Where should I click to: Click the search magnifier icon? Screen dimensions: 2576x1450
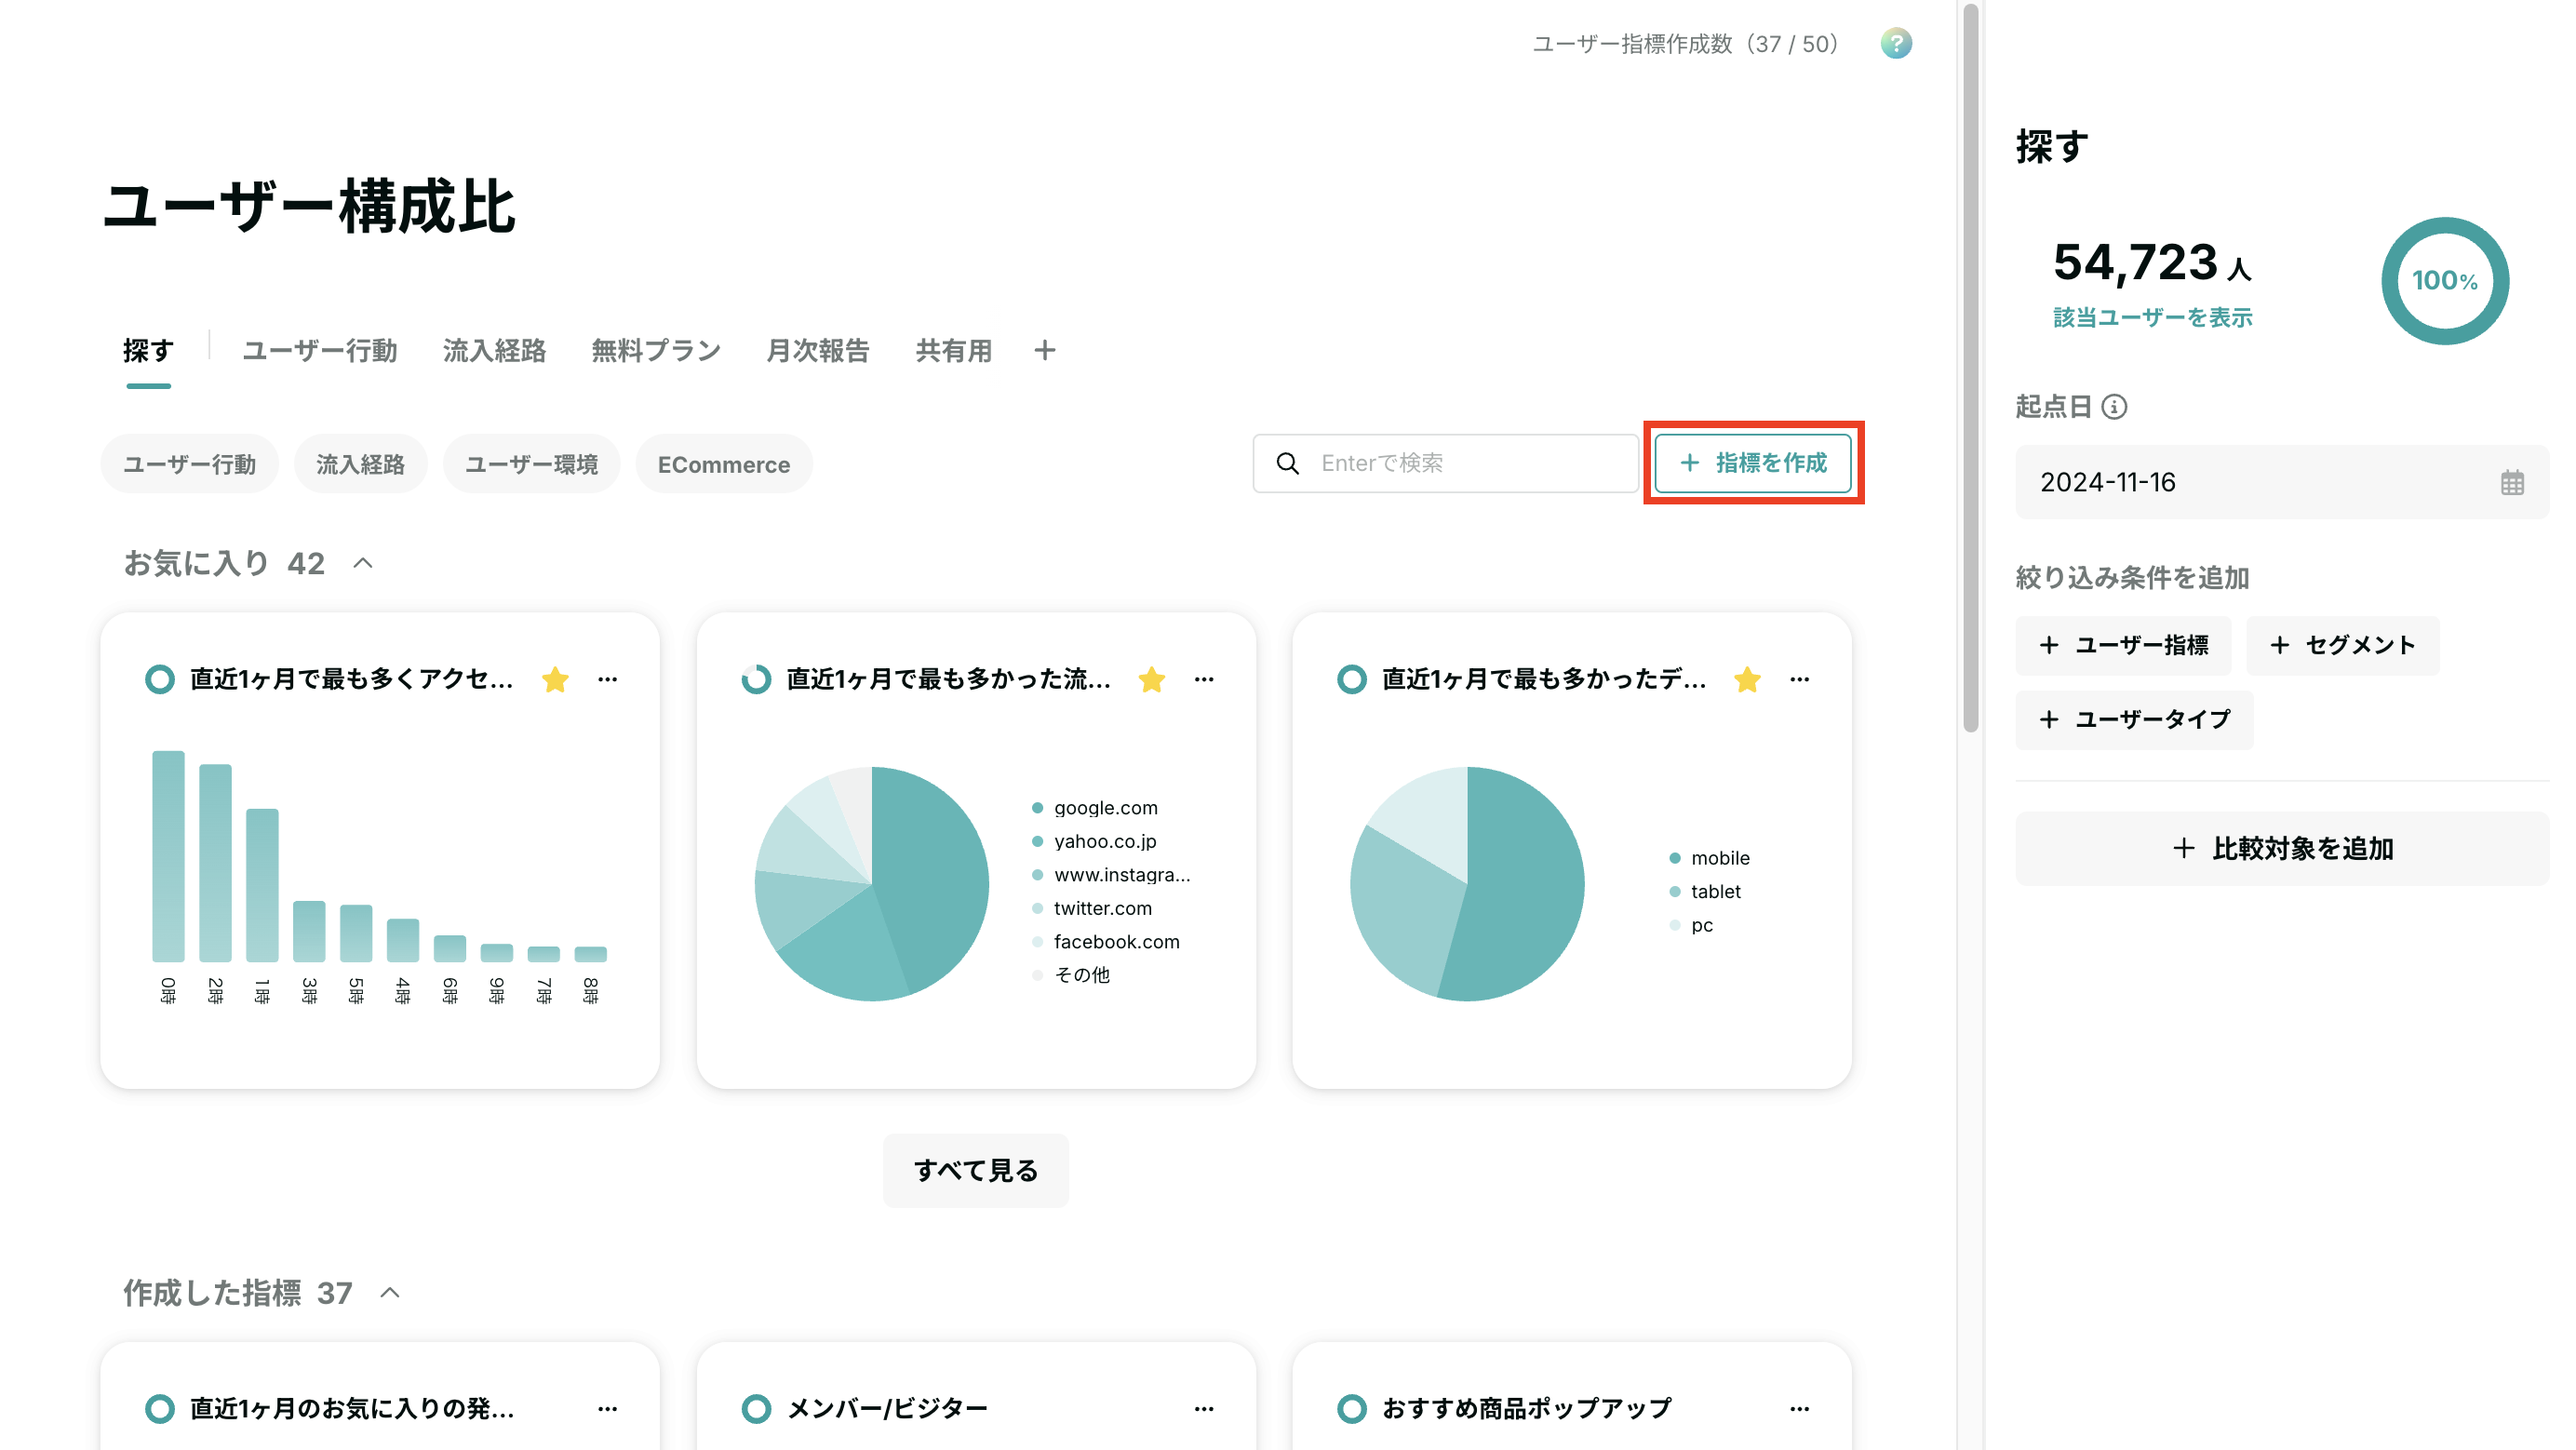tap(1287, 463)
